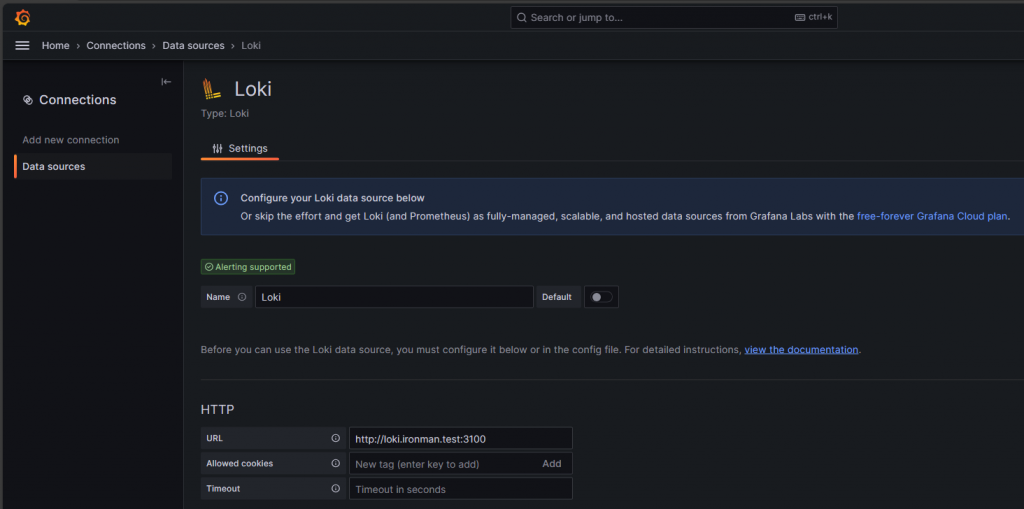The width and height of the screenshot is (1024, 509).
Task: Open the hamburger navigation menu
Action: click(22, 46)
